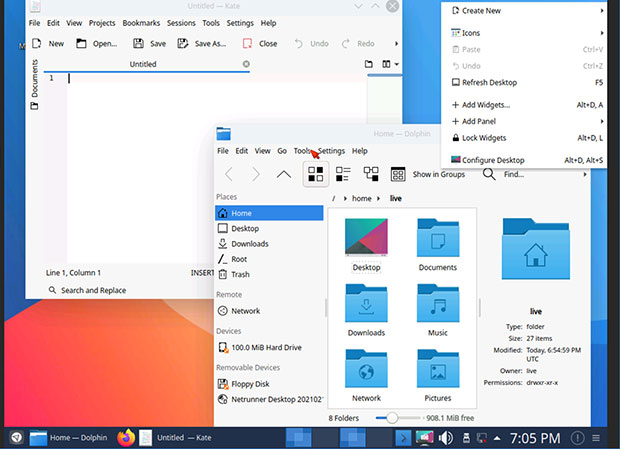The image size is (620, 449).
Task: Click root '/' in Dolphin breadcrumb
Action: (x=334, y=198)
